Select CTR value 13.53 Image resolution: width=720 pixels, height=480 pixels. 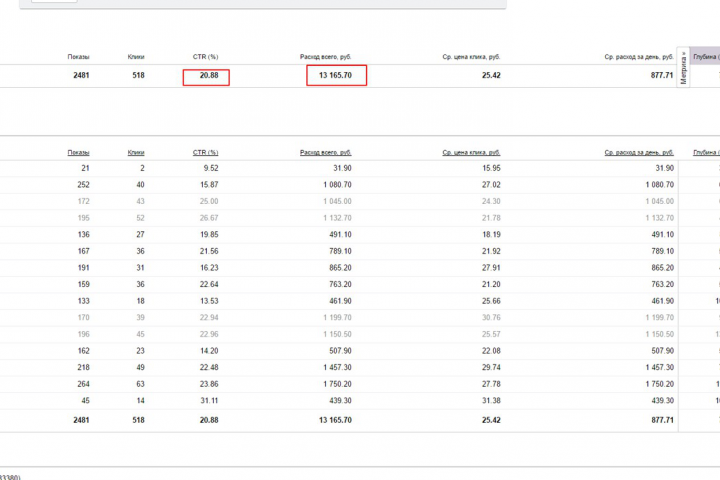(209, 301)
